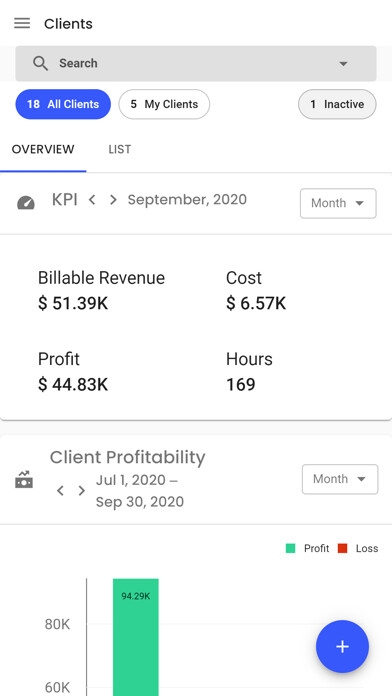Click the 94.29K green profit bar
The width and height of the screenshot is (392, 696).
click(135, 637)
